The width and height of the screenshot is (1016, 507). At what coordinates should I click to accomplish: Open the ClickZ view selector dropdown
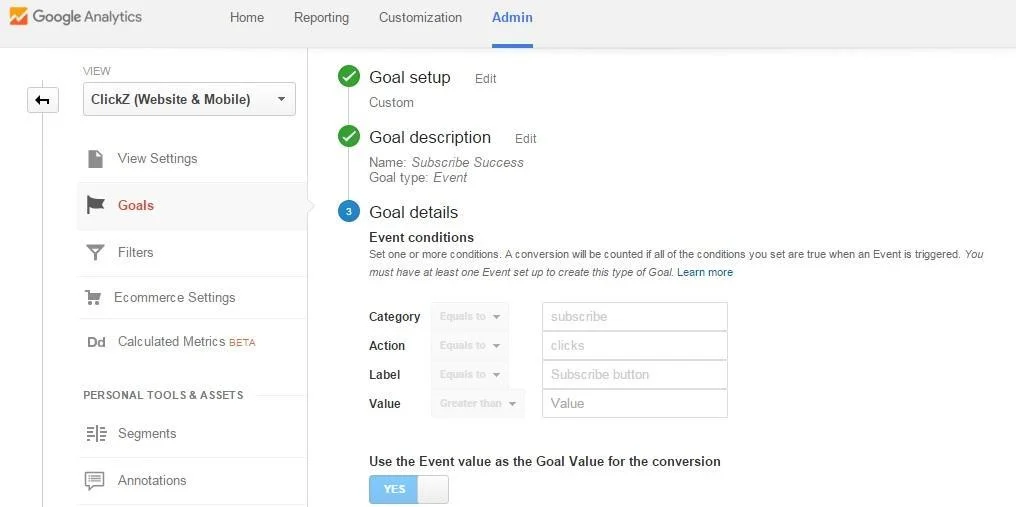pos(189,99)
